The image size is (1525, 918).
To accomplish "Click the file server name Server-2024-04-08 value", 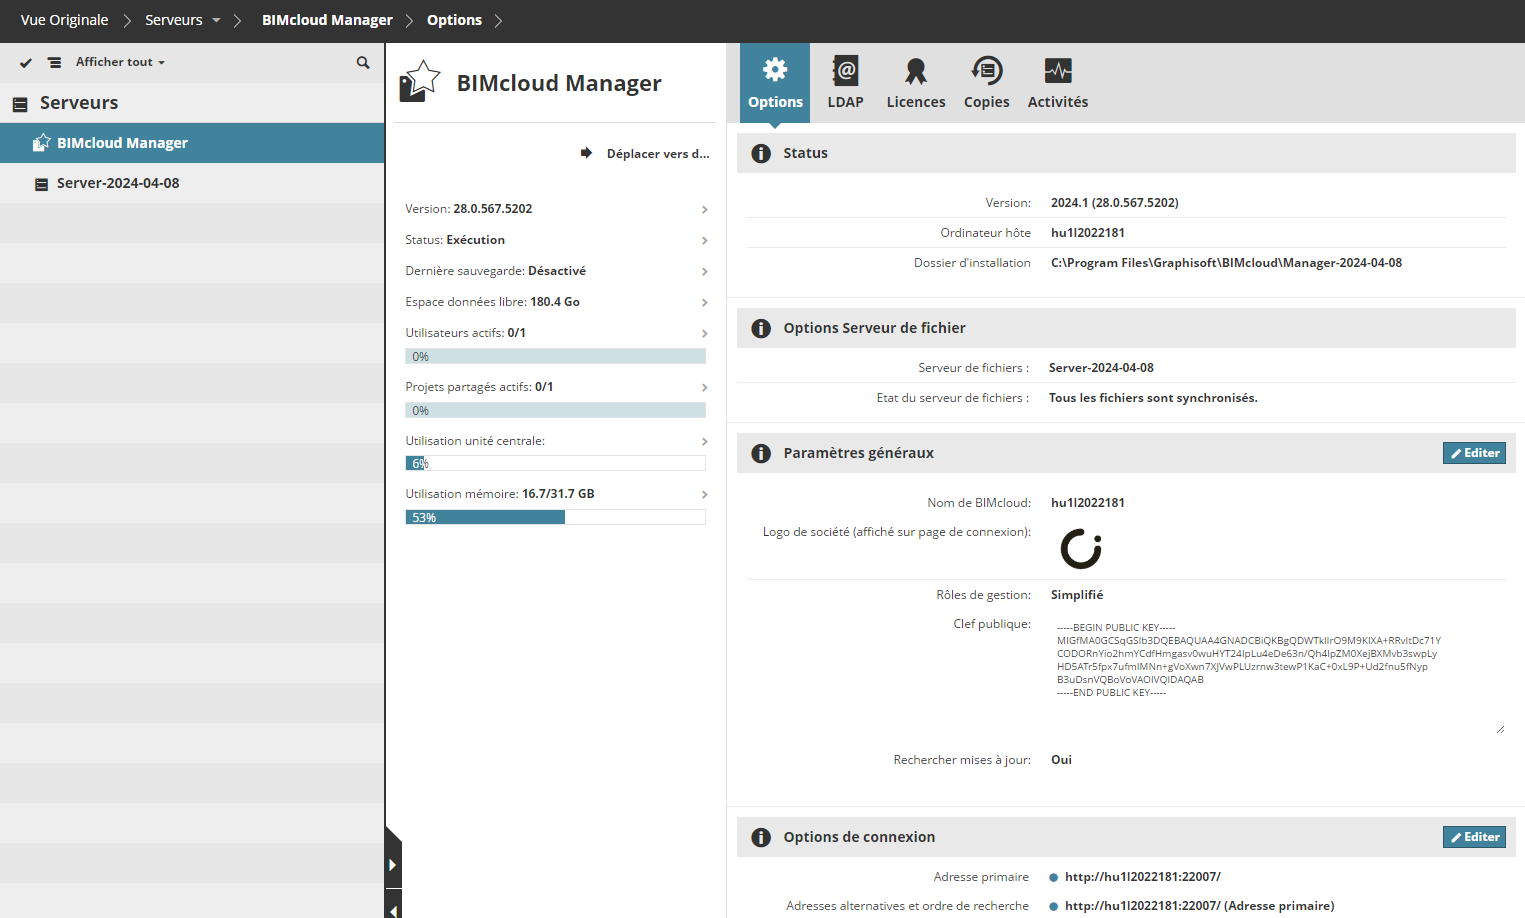I will point(1101,368).
